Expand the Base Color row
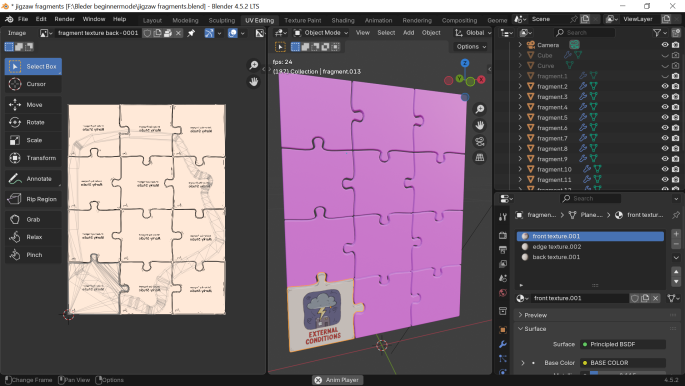This screenshot has width=685, height=386. 523,363
